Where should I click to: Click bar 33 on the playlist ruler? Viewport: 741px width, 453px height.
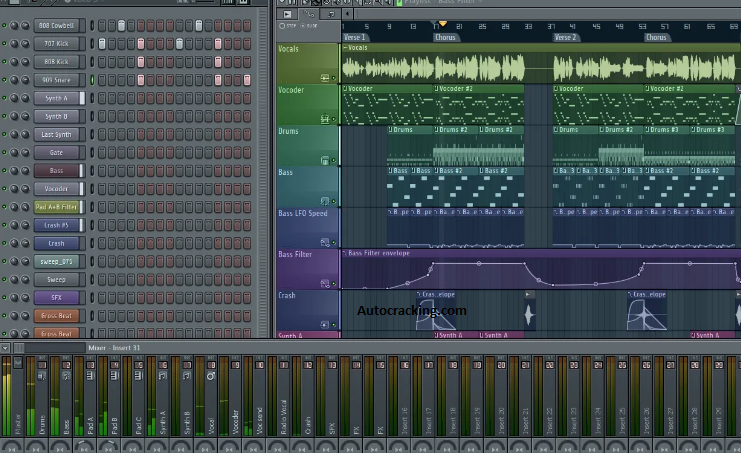point(528,26)
